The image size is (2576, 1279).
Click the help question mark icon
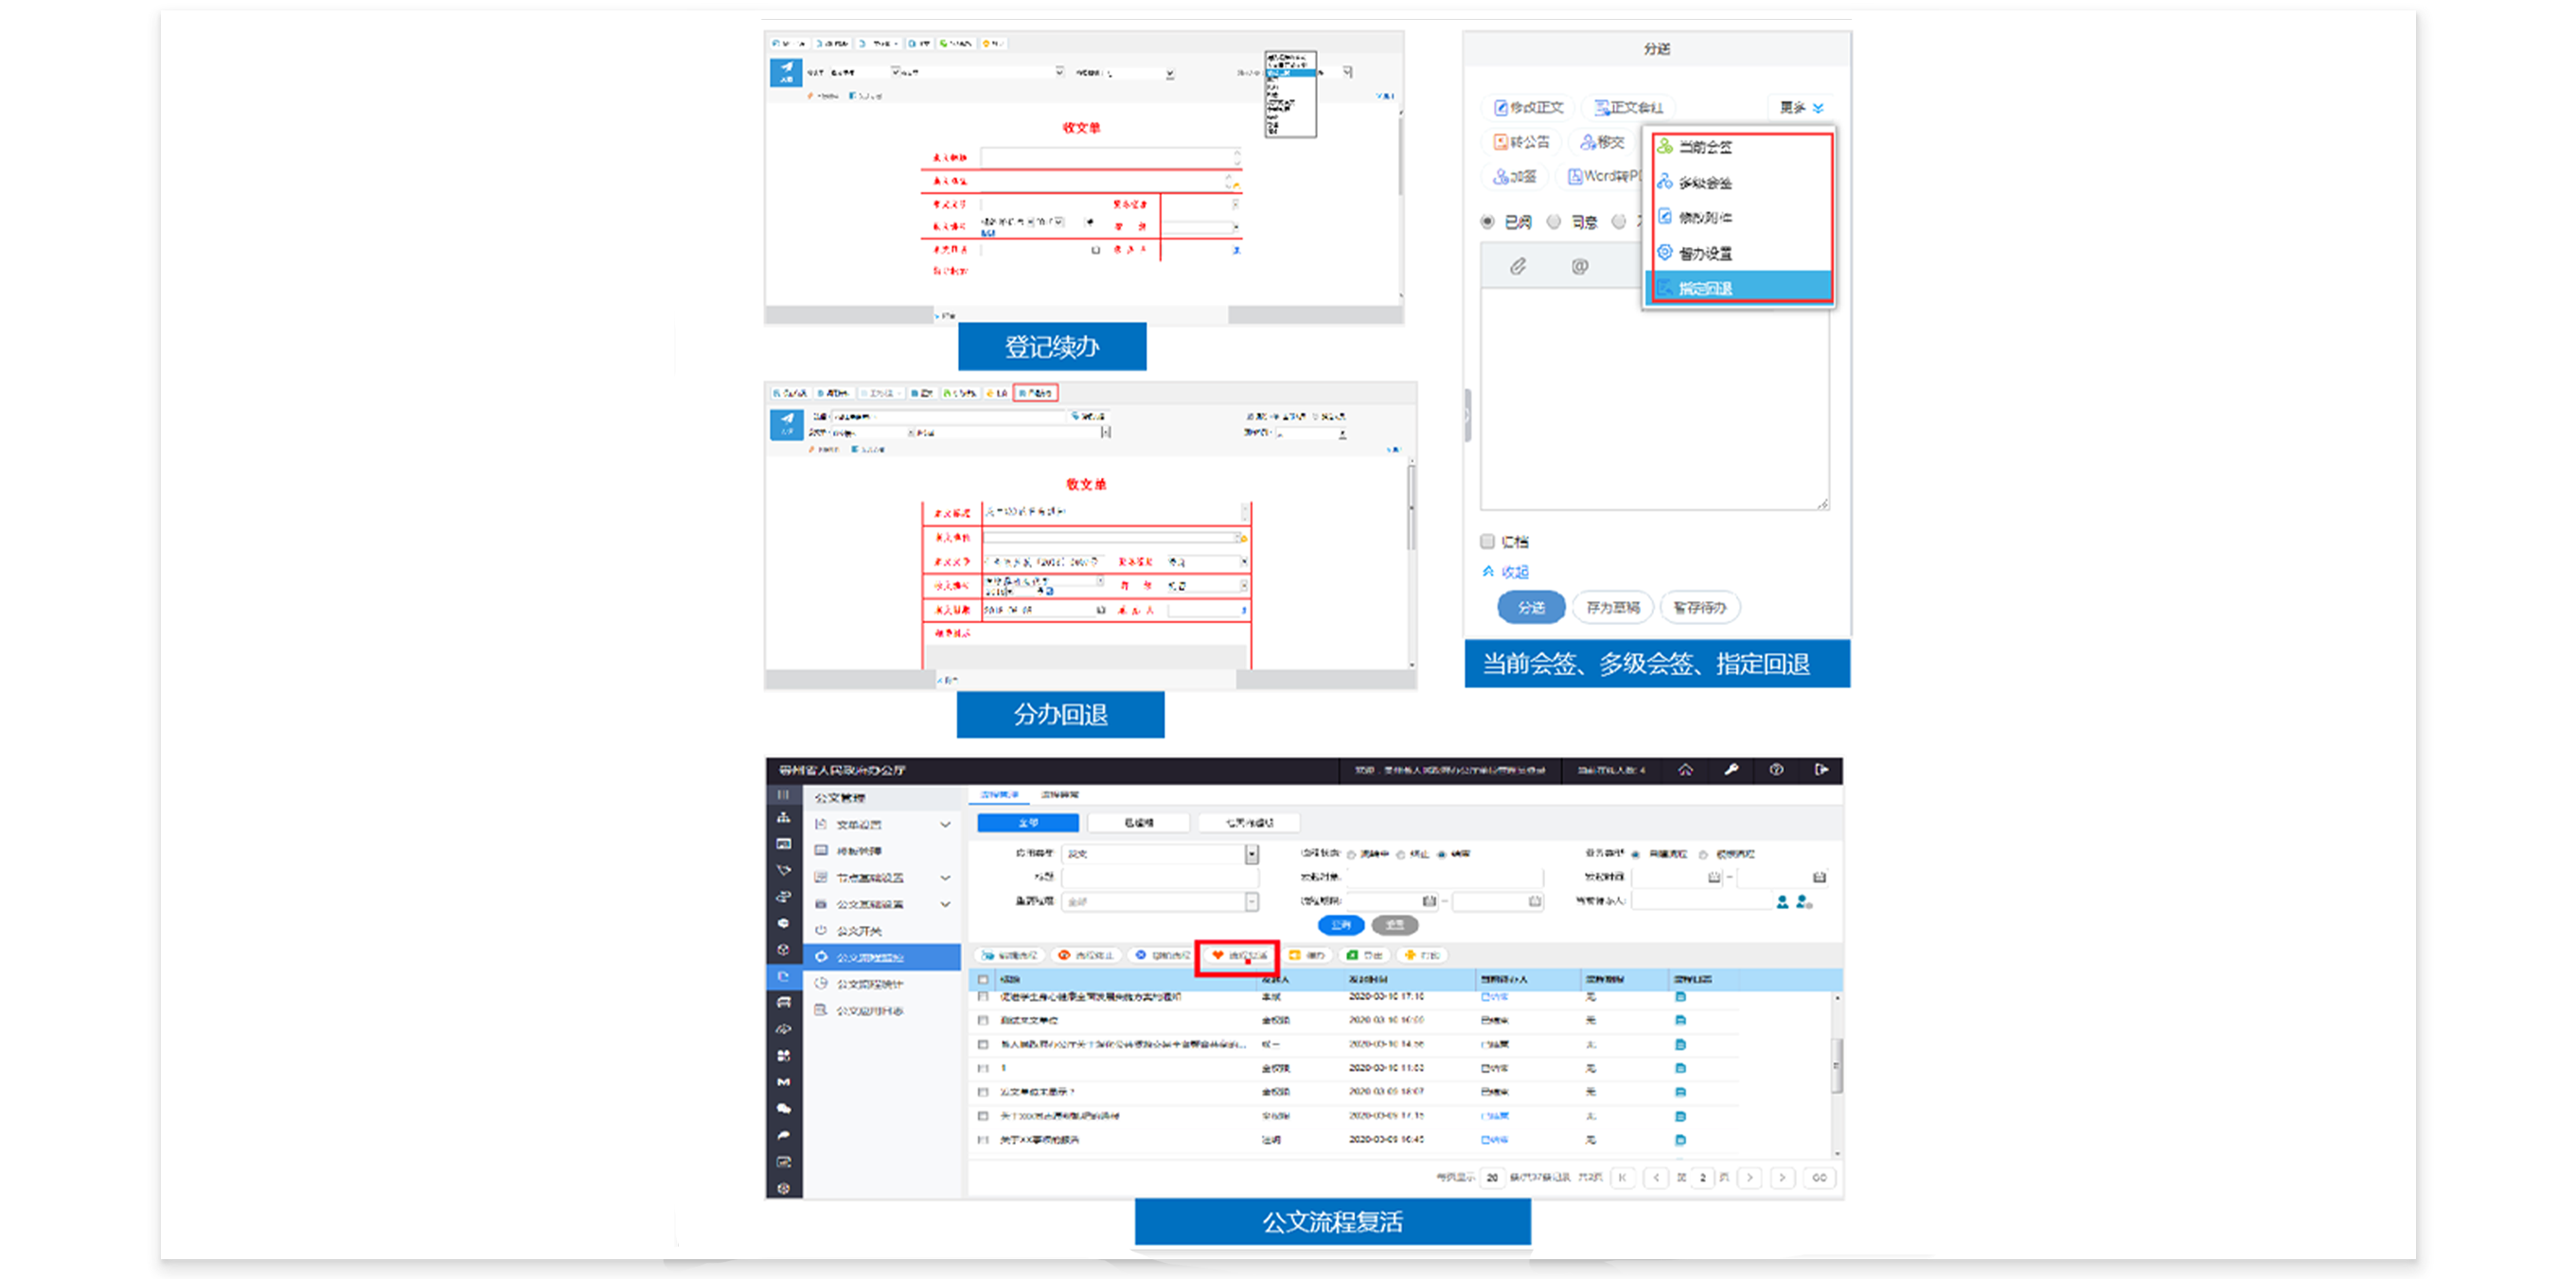(1776, 769)
